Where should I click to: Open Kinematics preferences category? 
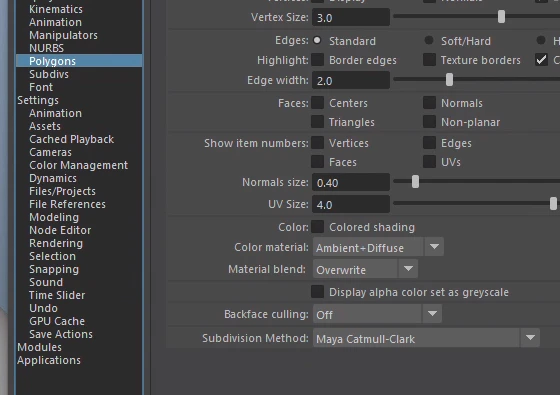click(x=56, y=9)
